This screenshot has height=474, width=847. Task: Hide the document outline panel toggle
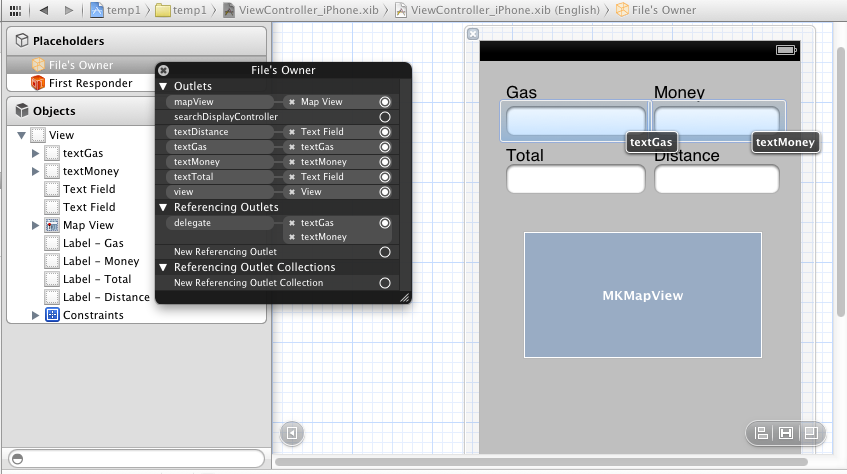pos(291,433)
